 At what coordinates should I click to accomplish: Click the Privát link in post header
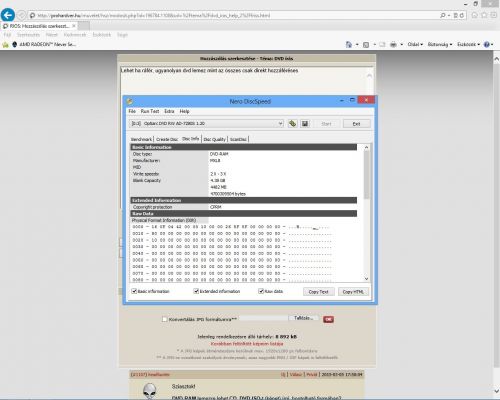312,375
